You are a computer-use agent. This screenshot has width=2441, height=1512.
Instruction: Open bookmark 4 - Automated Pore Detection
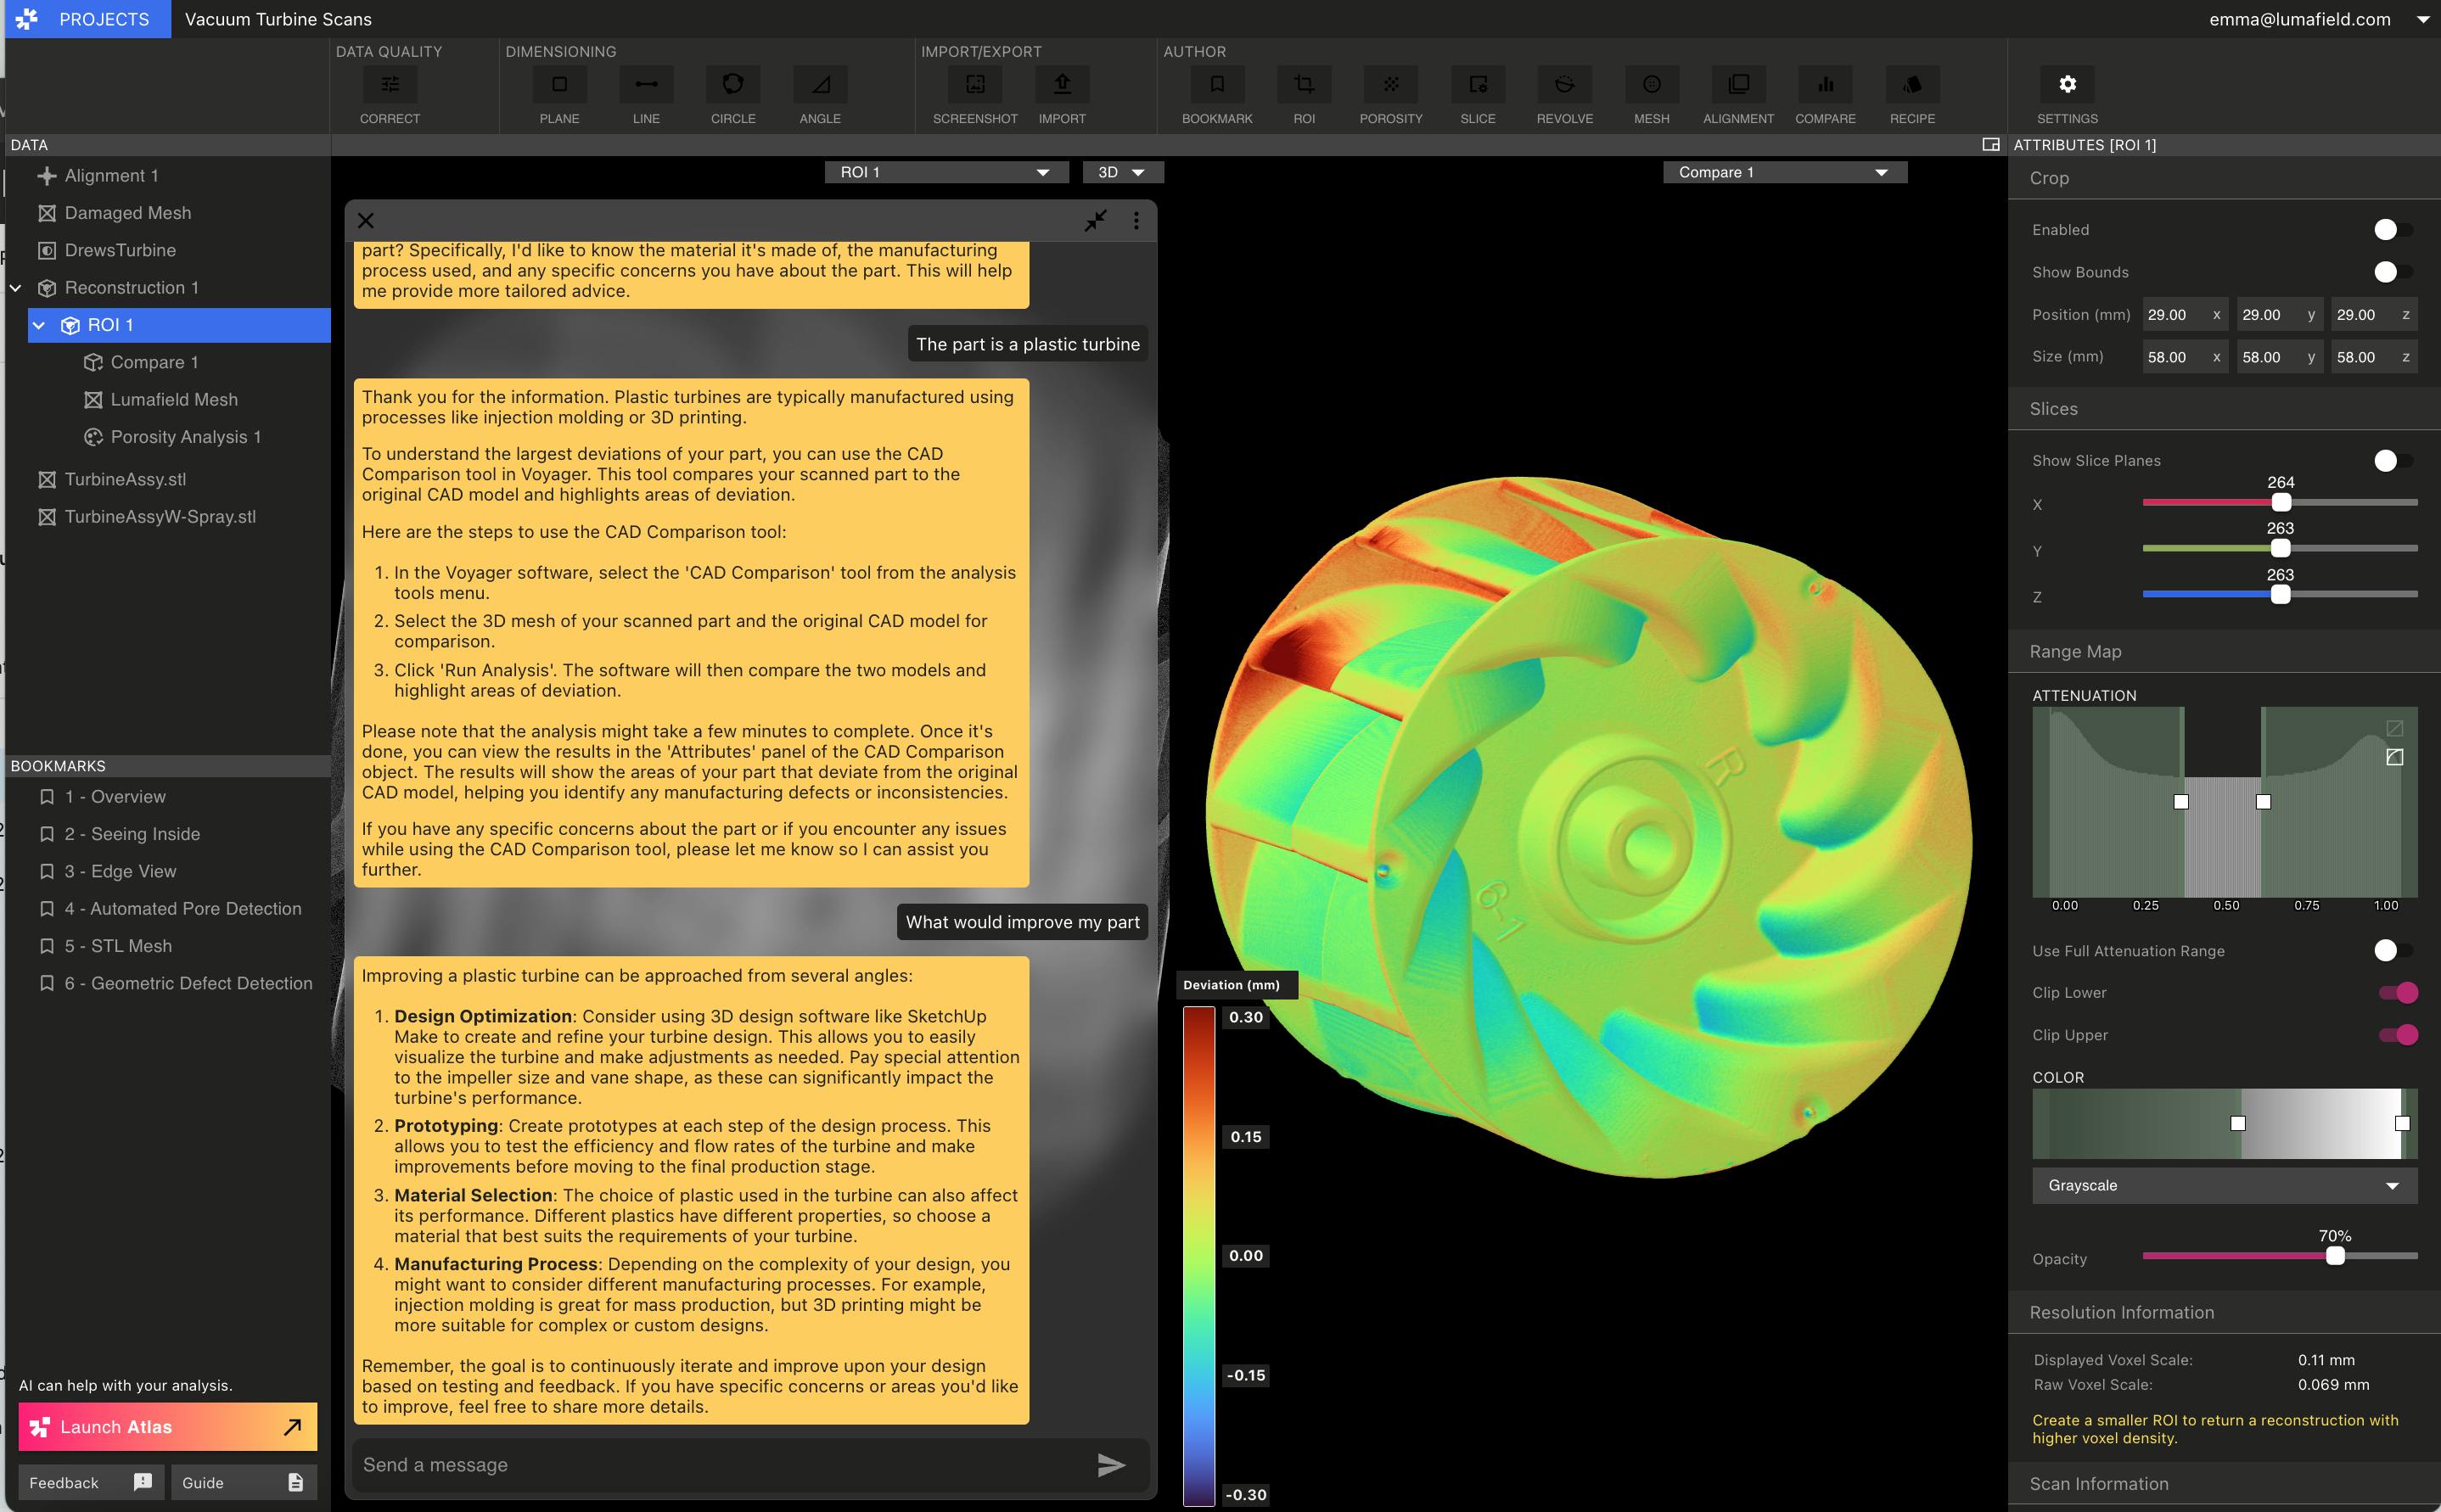pos(182,909)
